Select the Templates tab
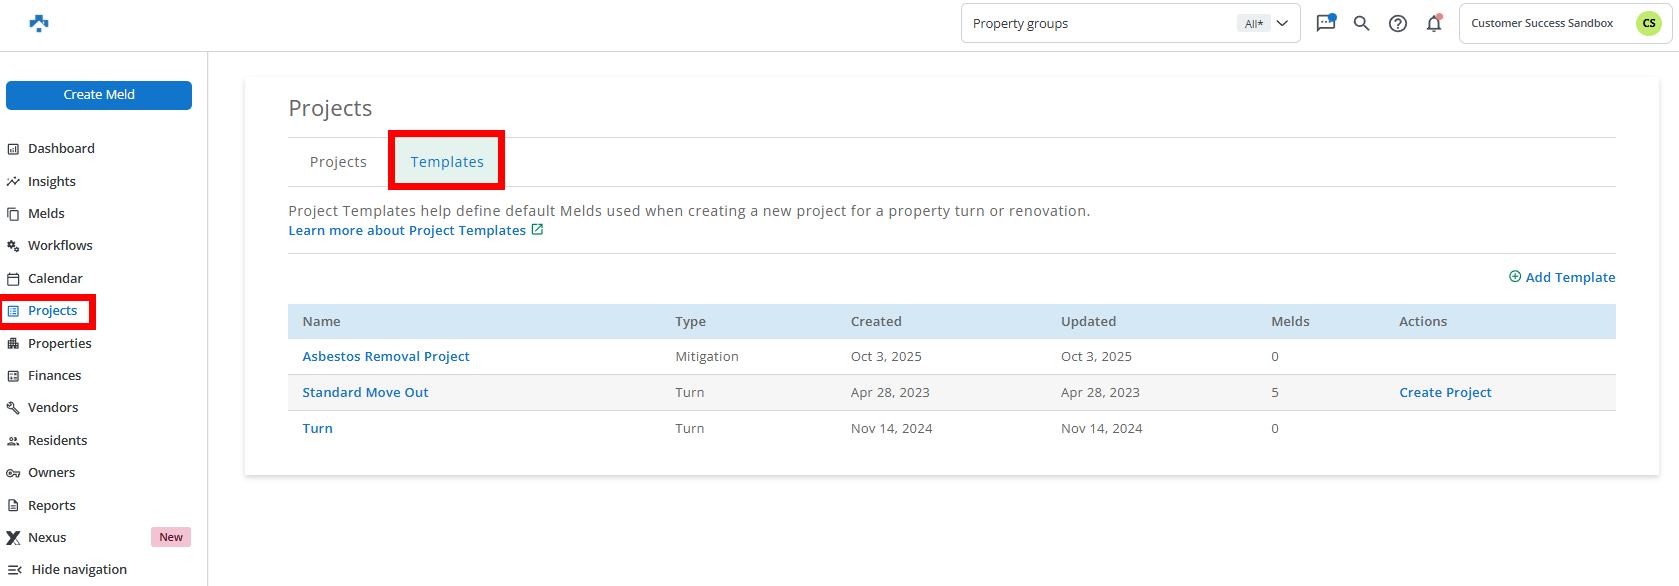The image size is (1679, 586). [x=447, y=162]
